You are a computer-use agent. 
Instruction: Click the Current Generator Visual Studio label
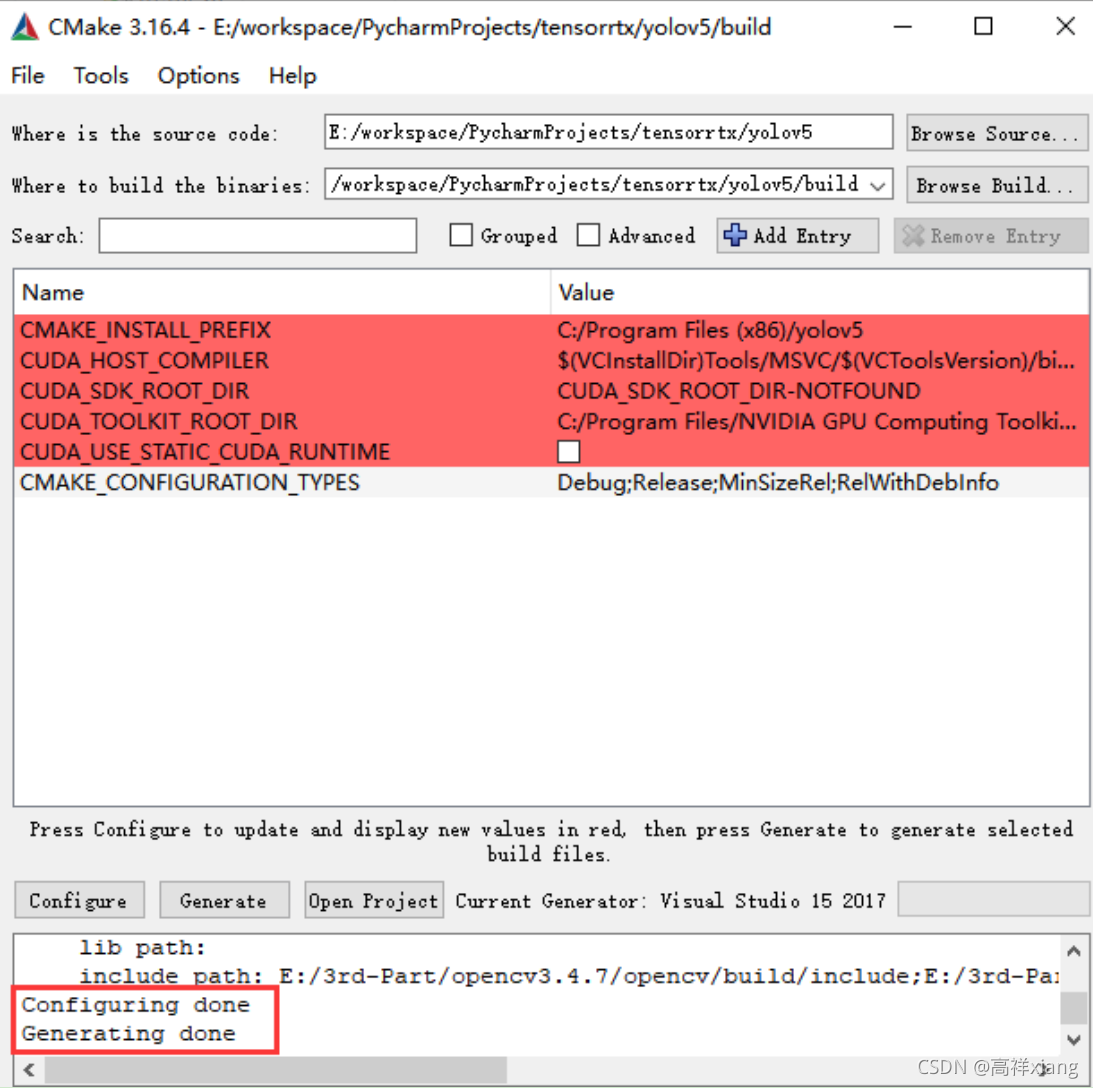point(671,901)
